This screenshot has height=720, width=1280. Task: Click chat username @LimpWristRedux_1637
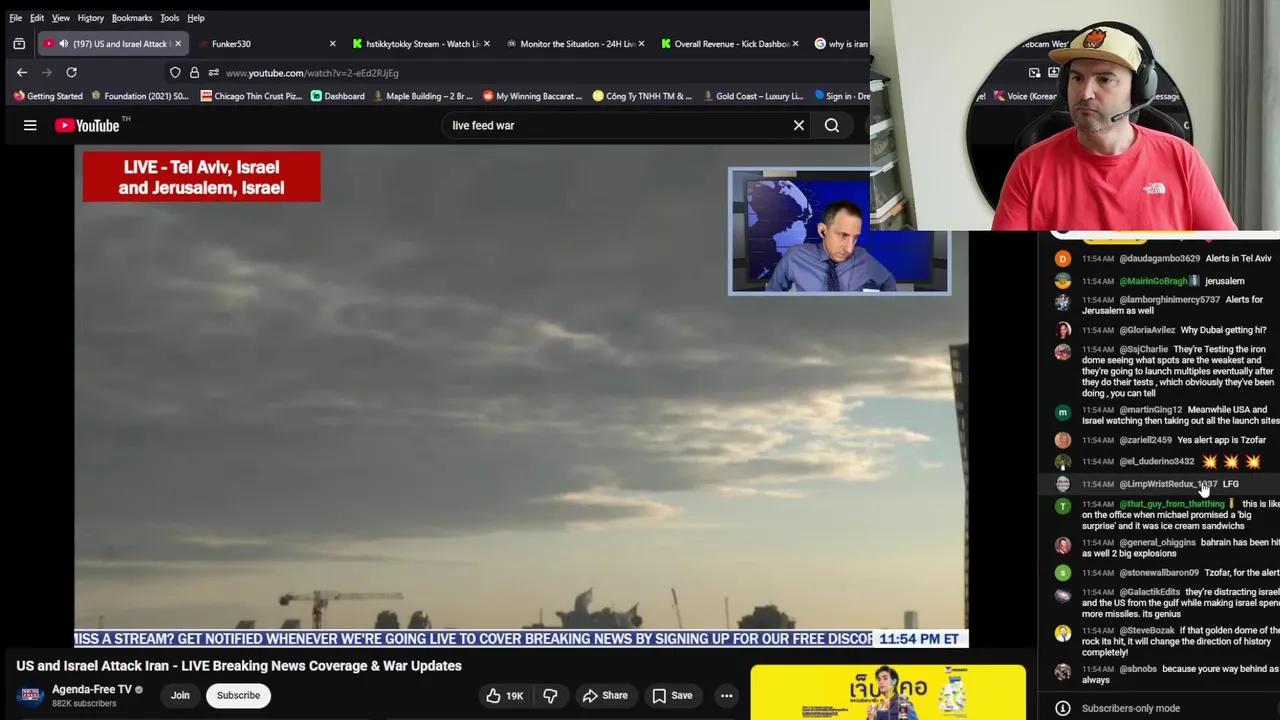click(x=1168, y=484)
